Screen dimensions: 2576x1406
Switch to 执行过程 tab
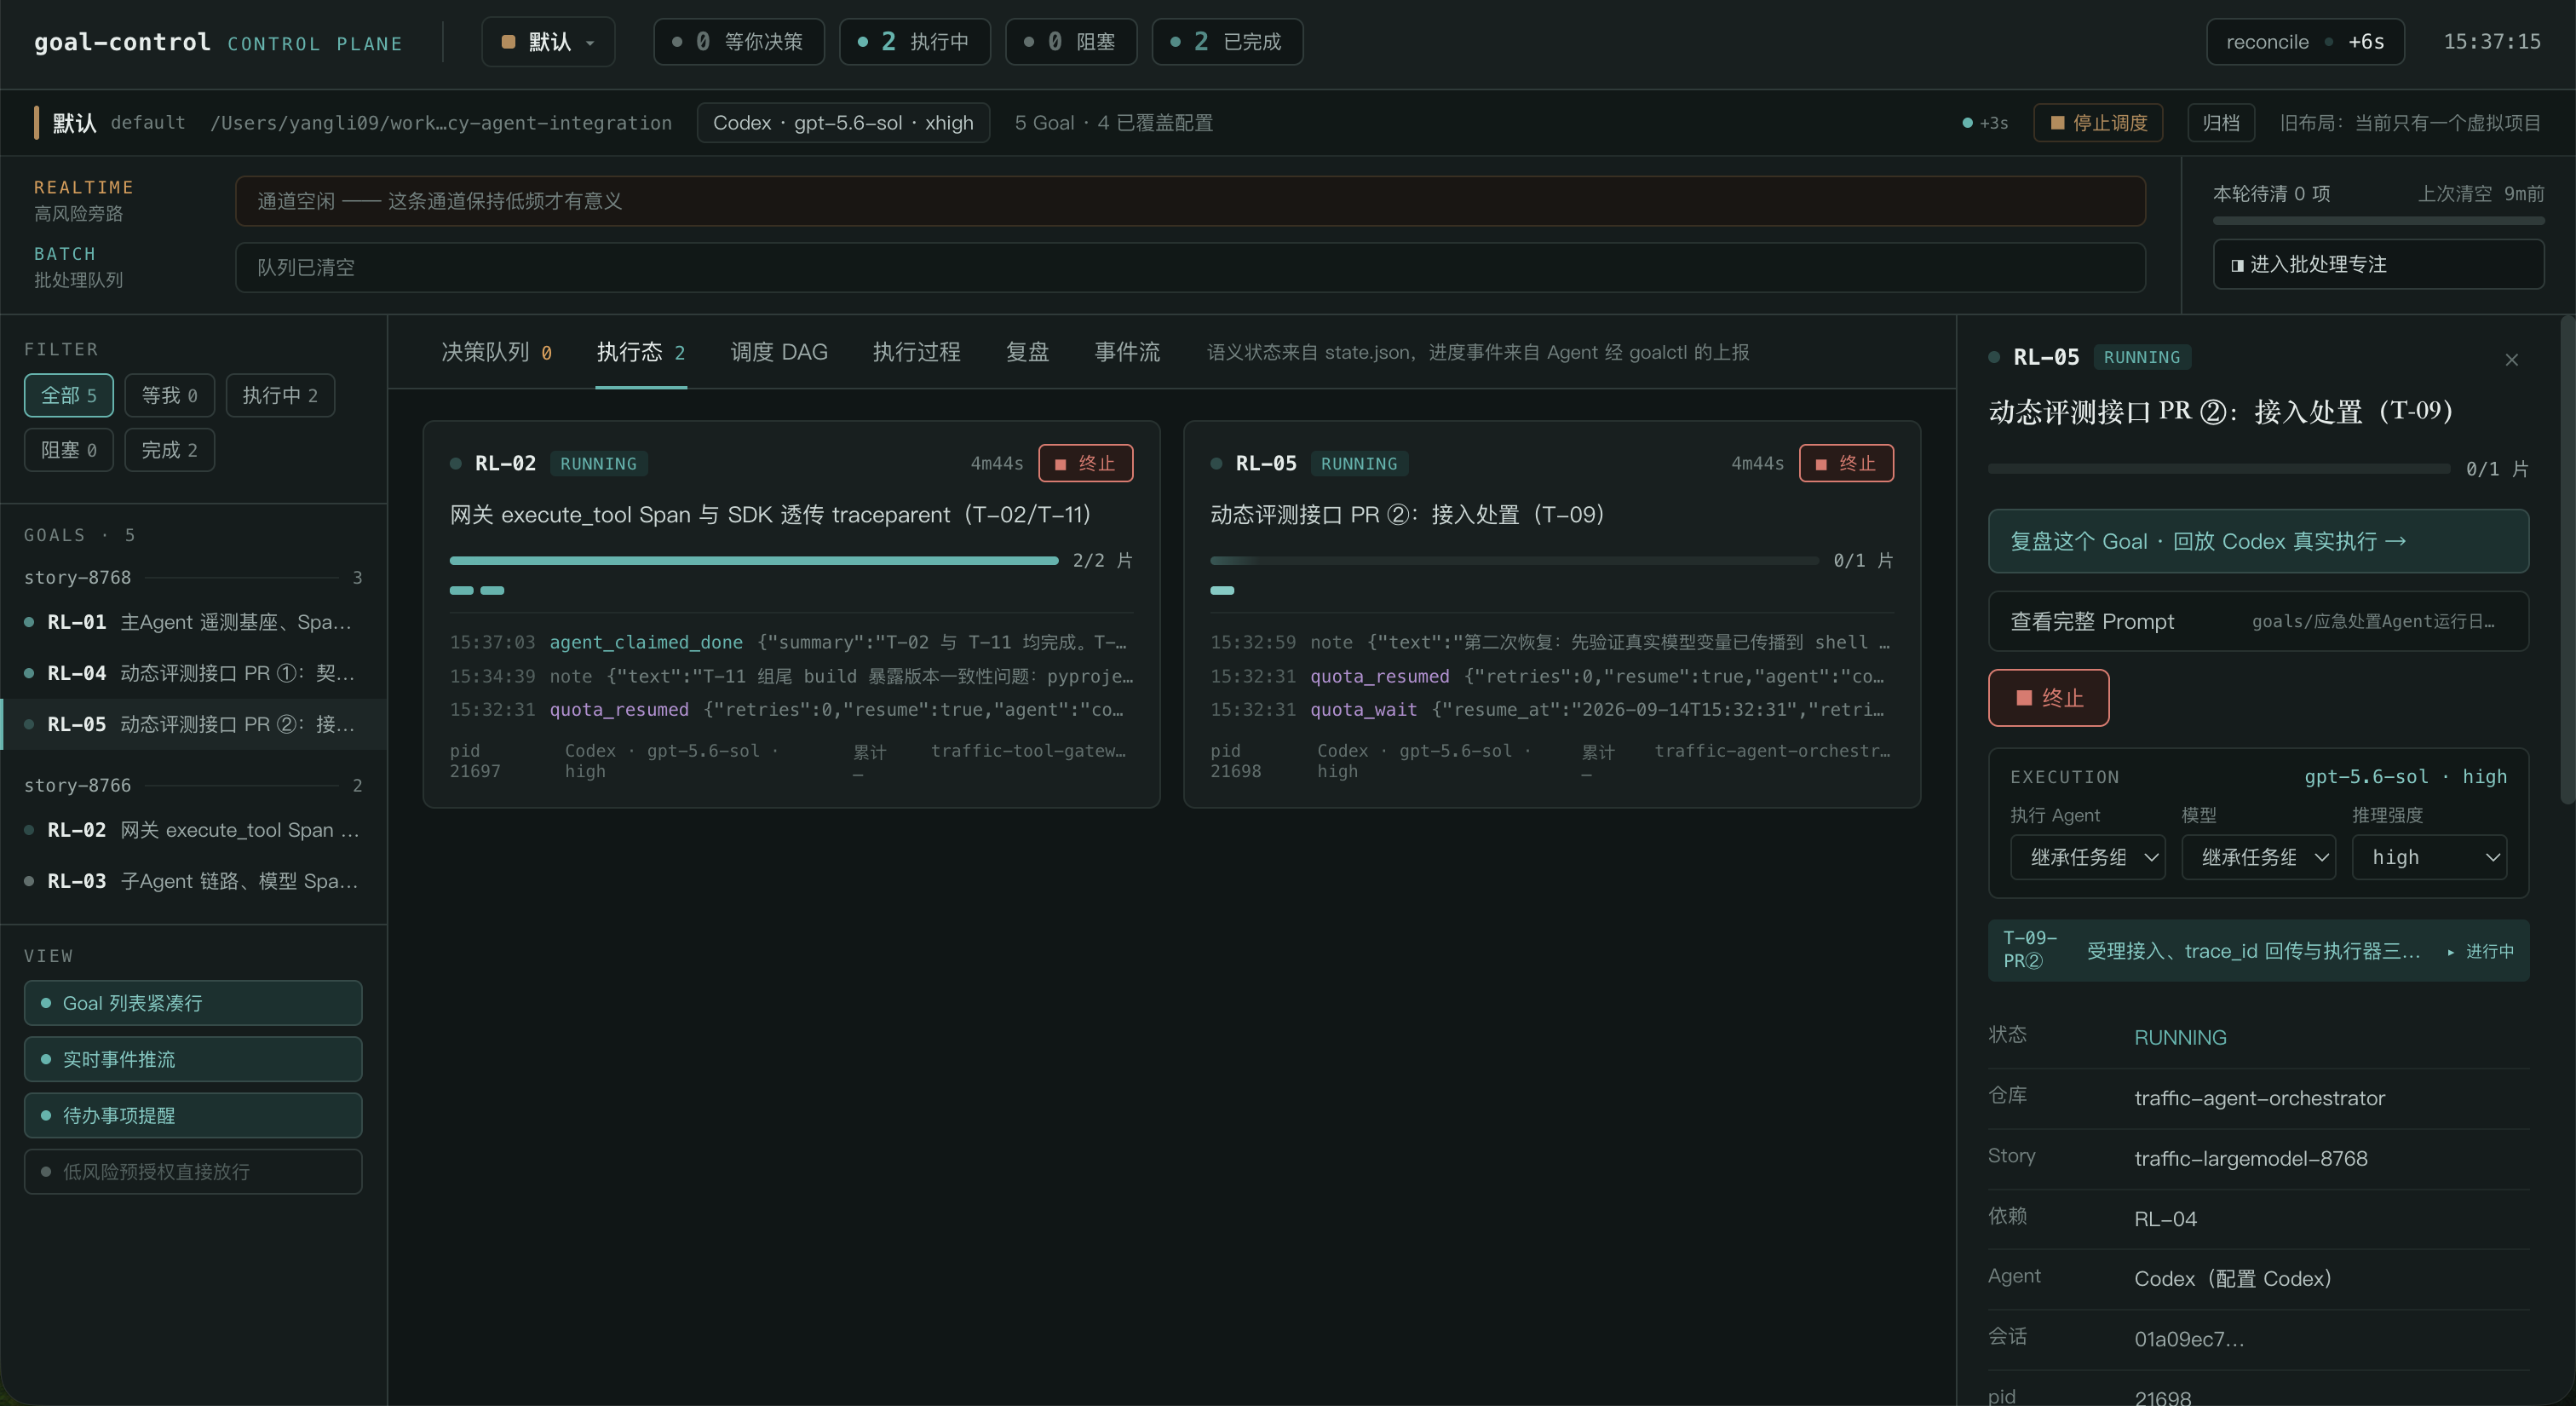[916, 352]
